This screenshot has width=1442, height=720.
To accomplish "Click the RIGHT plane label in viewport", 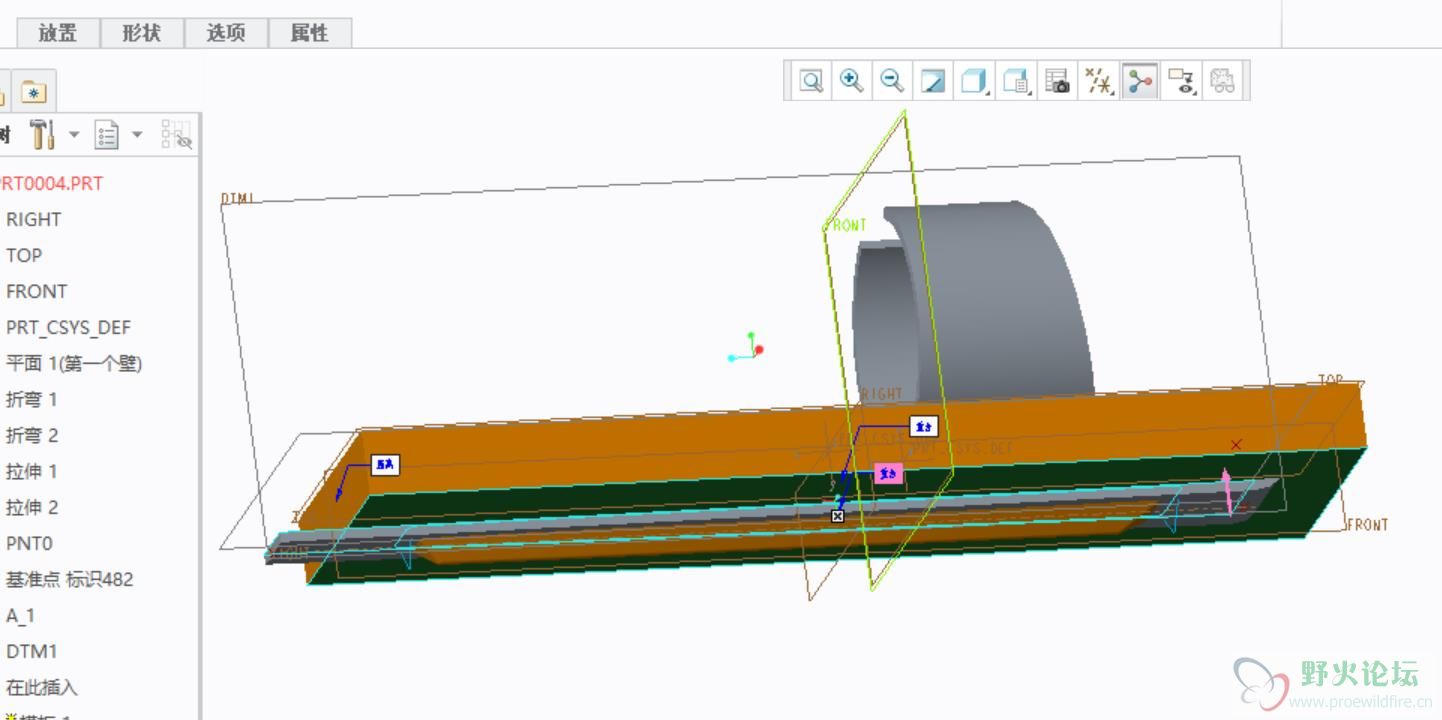I will (881, 394).
